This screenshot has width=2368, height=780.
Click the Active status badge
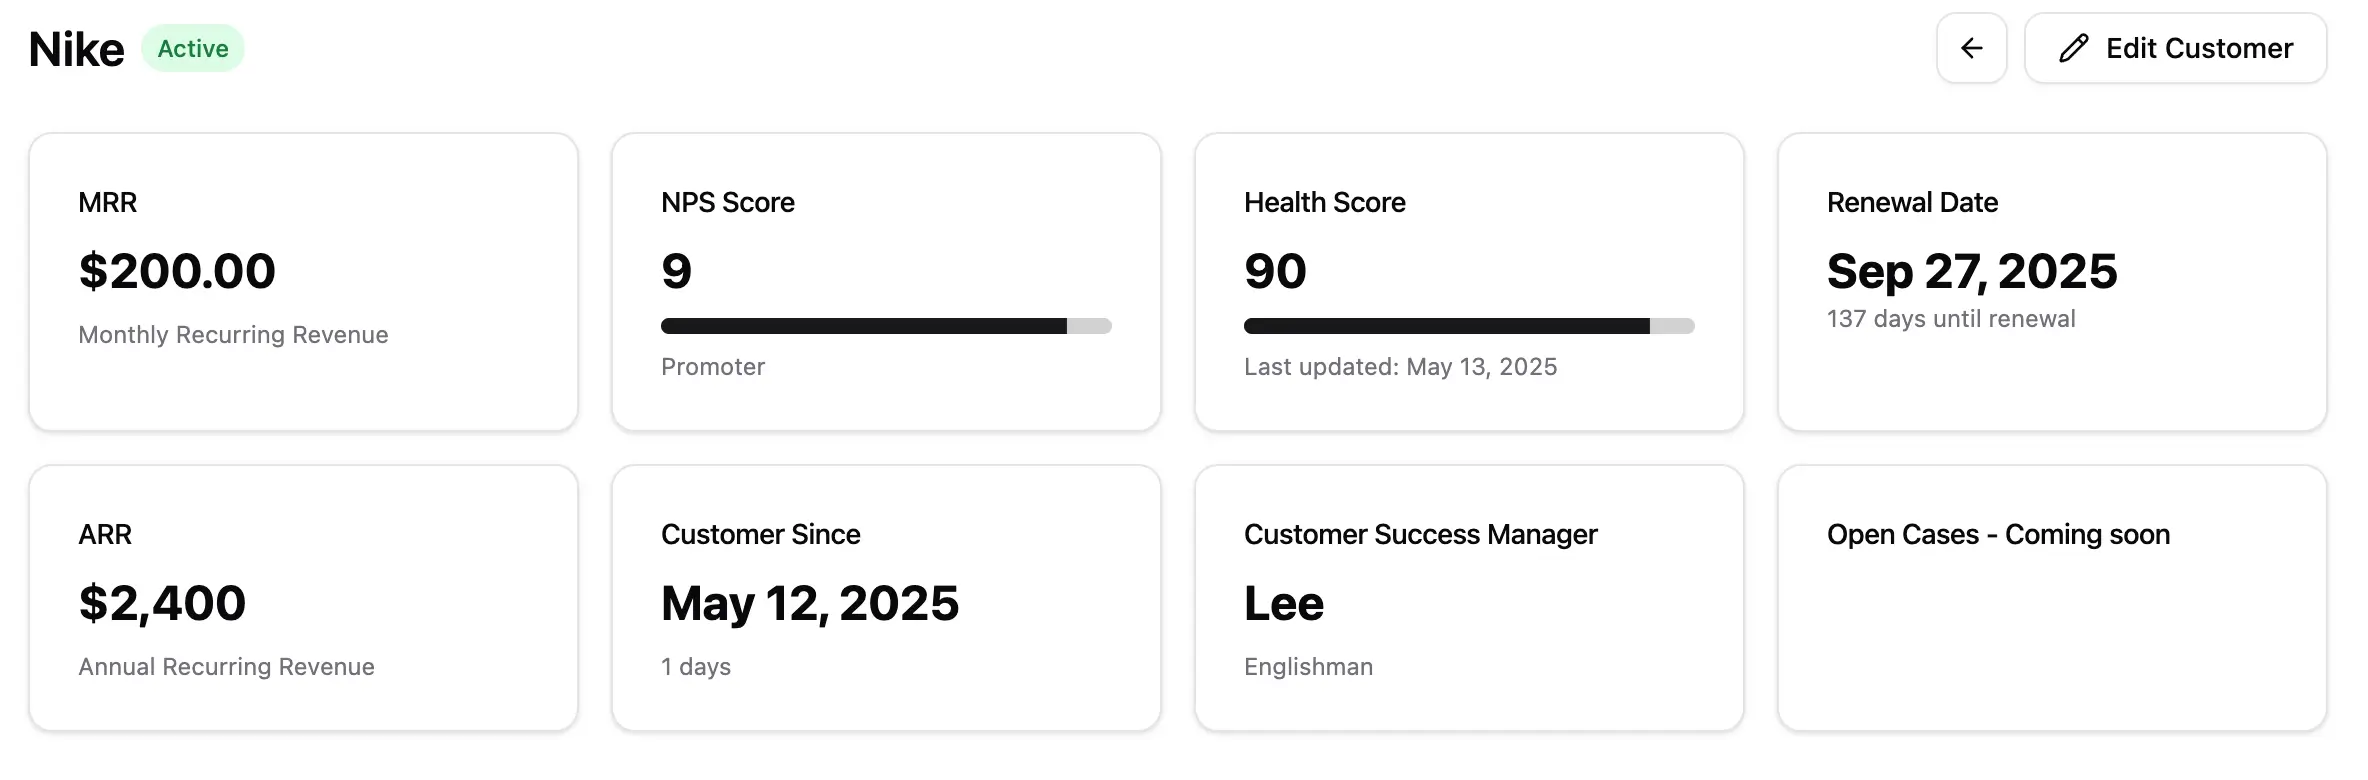[x=193, y=48]
